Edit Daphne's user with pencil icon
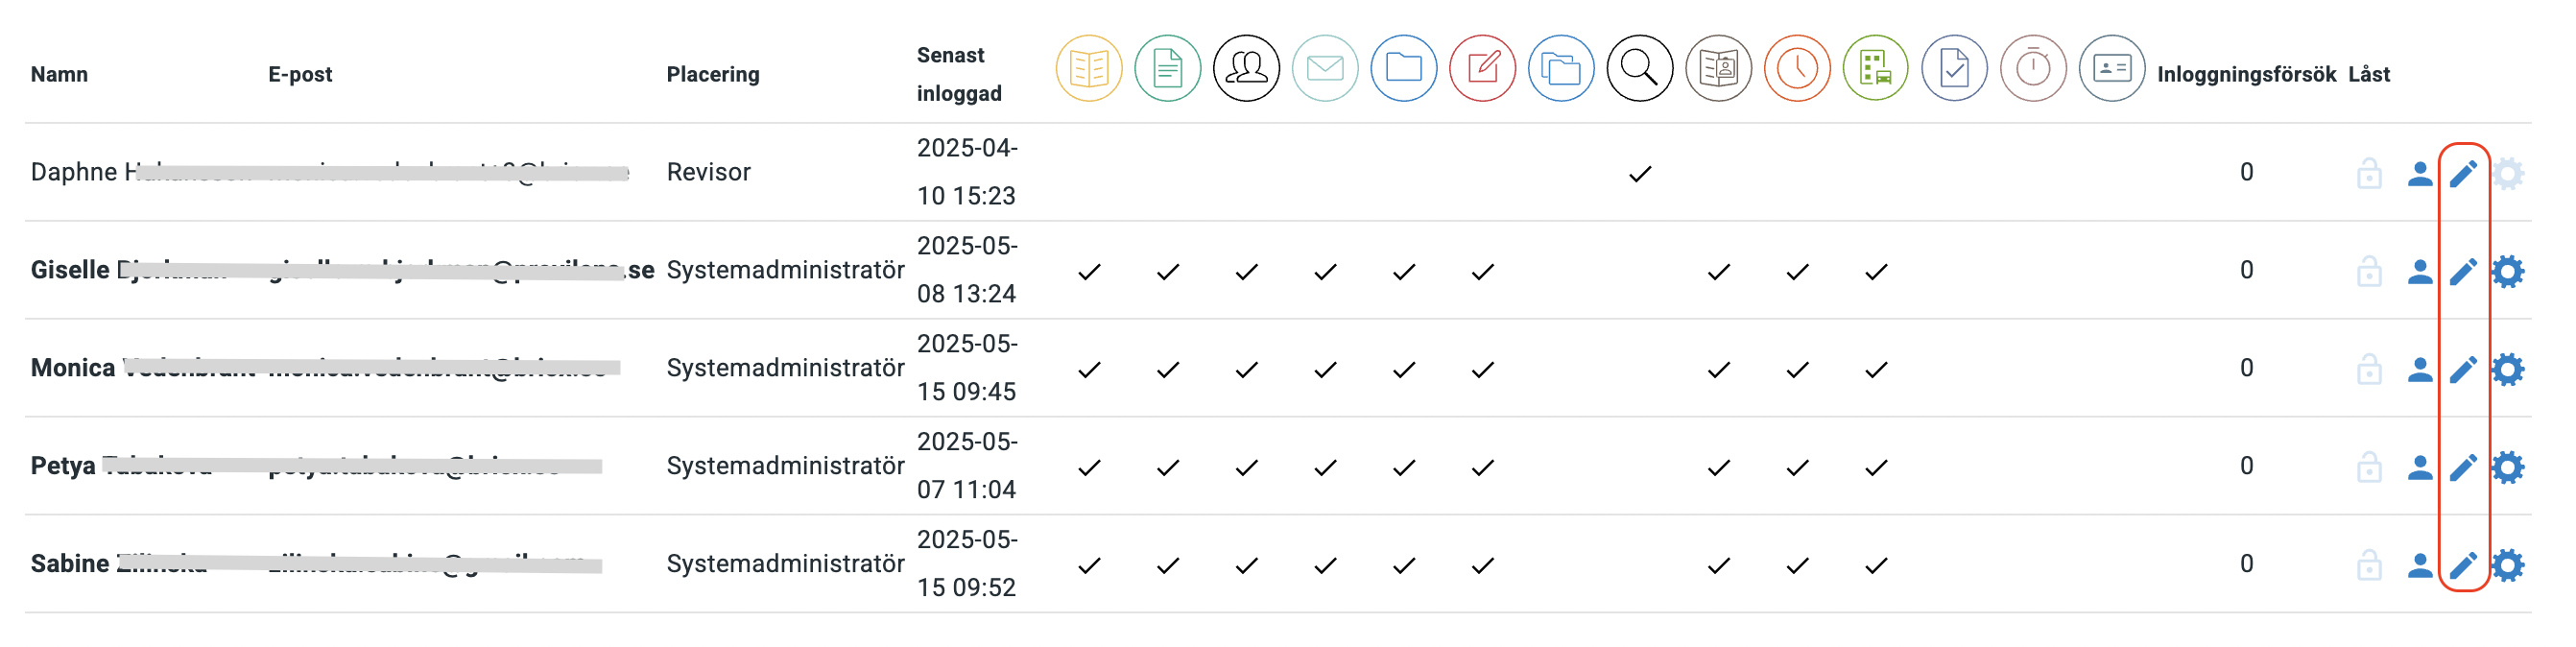 click(x=2463, y=174)
